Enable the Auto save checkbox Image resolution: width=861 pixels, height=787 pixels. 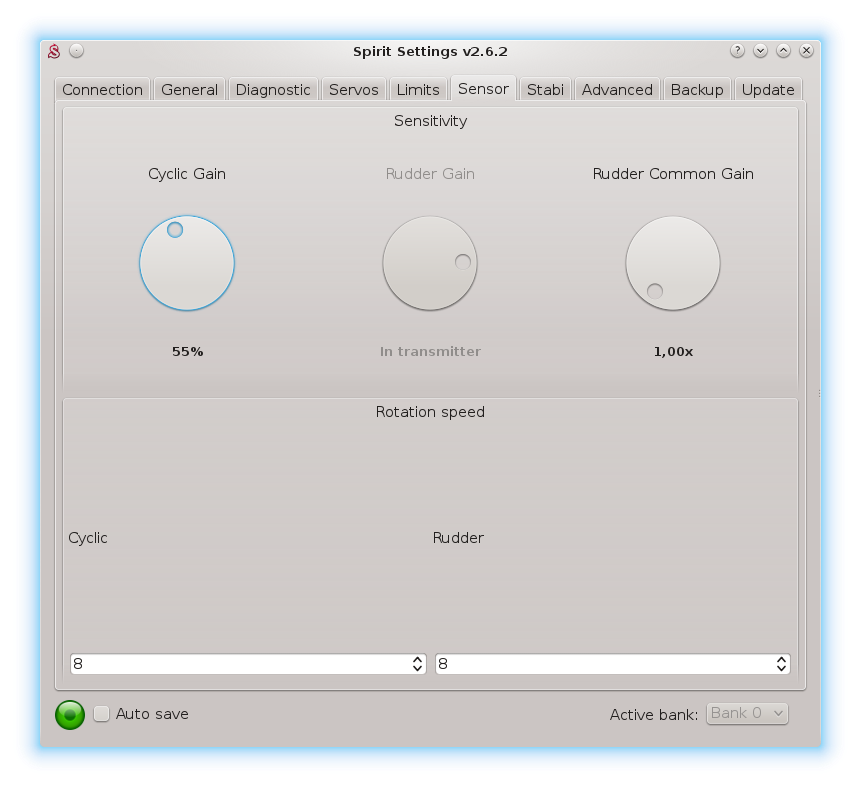[102, 714]
